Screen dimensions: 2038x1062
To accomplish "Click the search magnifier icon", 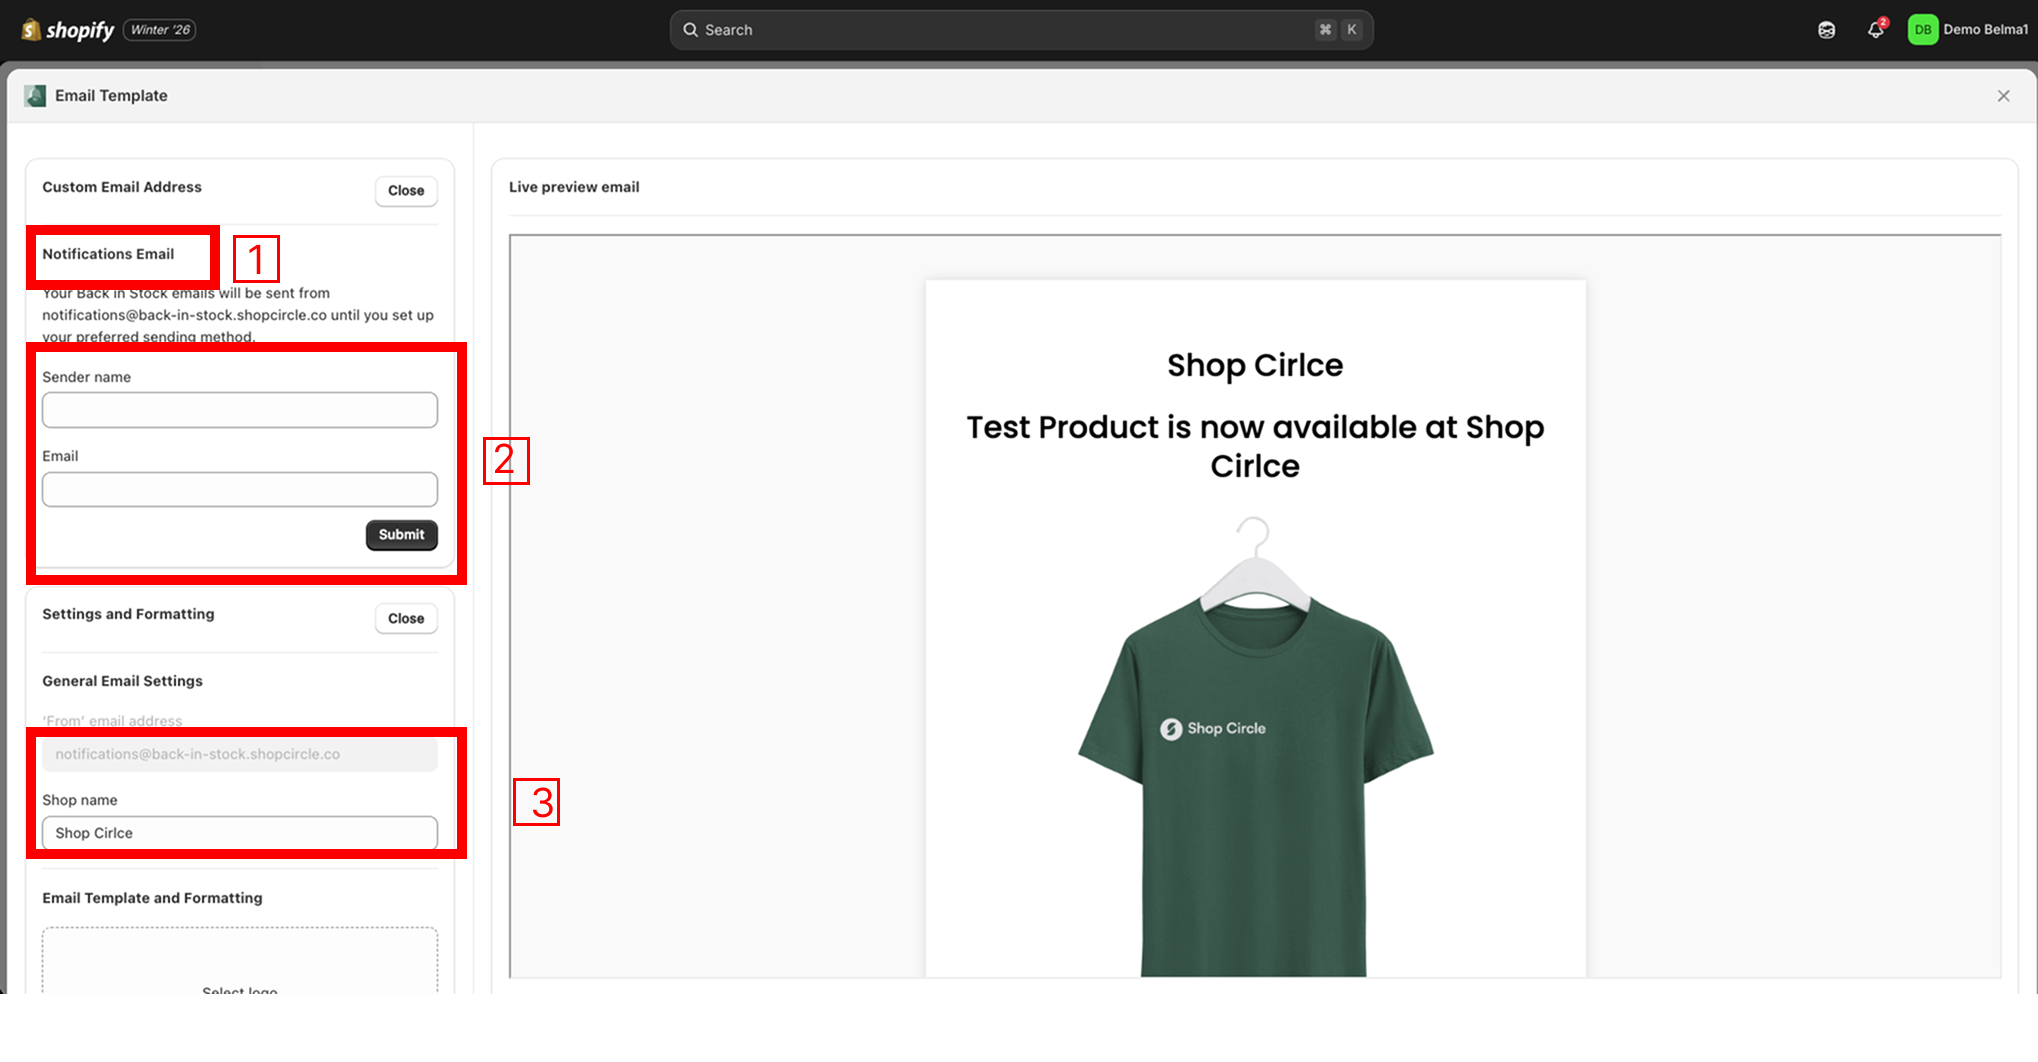I will tap(690, 30).
